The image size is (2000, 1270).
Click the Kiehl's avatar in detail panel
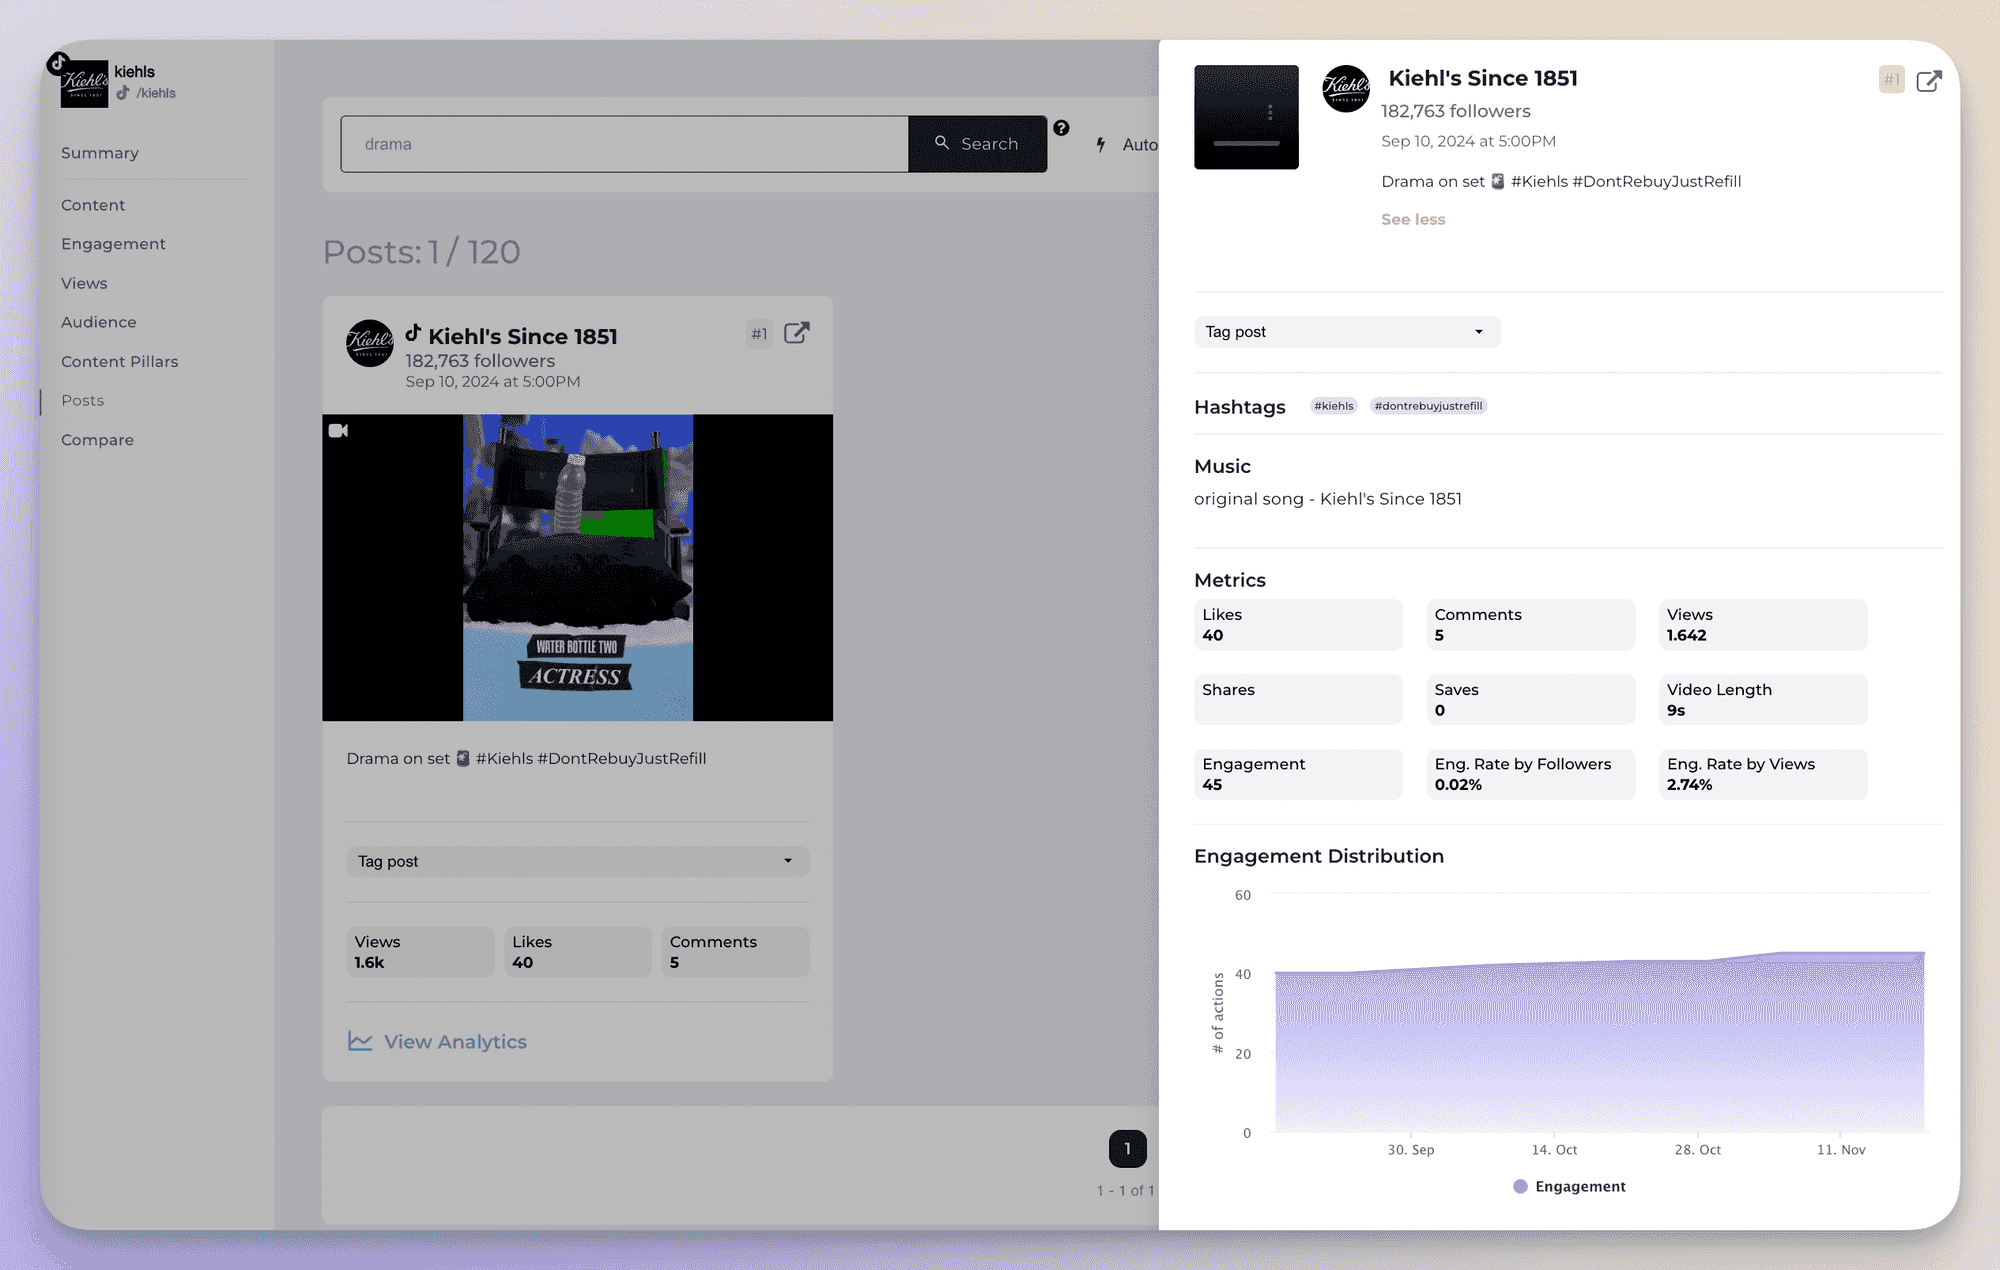click(1346, 89)
